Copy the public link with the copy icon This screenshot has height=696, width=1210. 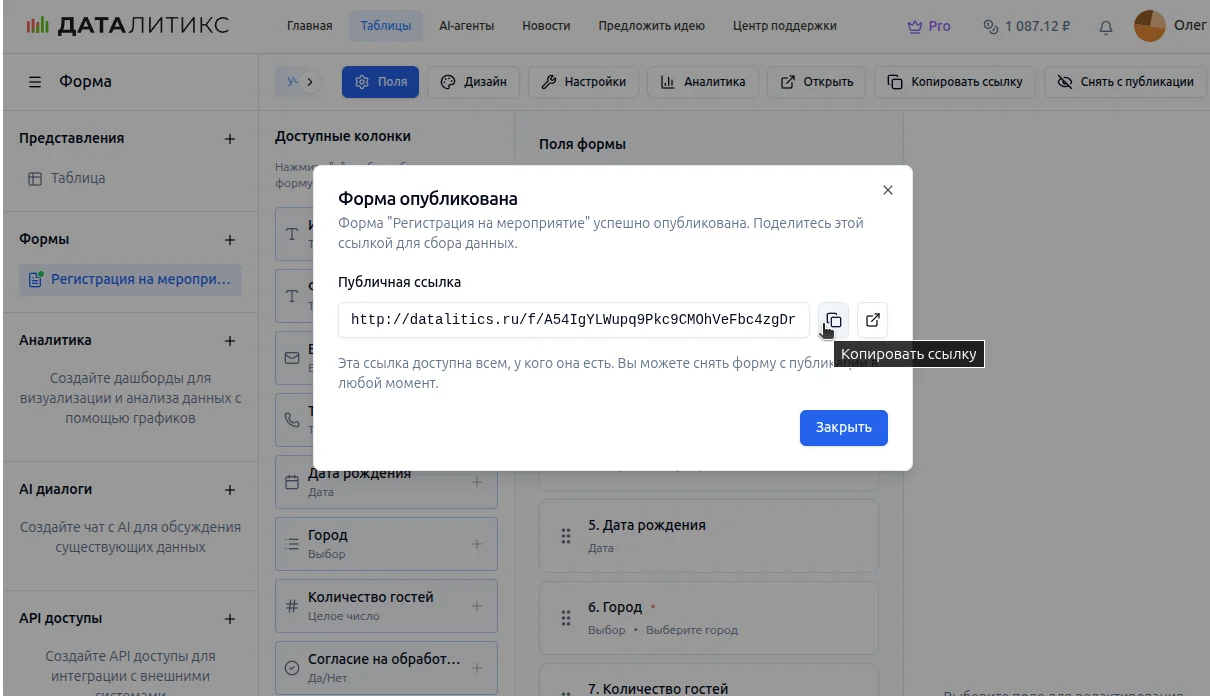tap(833, 320)
